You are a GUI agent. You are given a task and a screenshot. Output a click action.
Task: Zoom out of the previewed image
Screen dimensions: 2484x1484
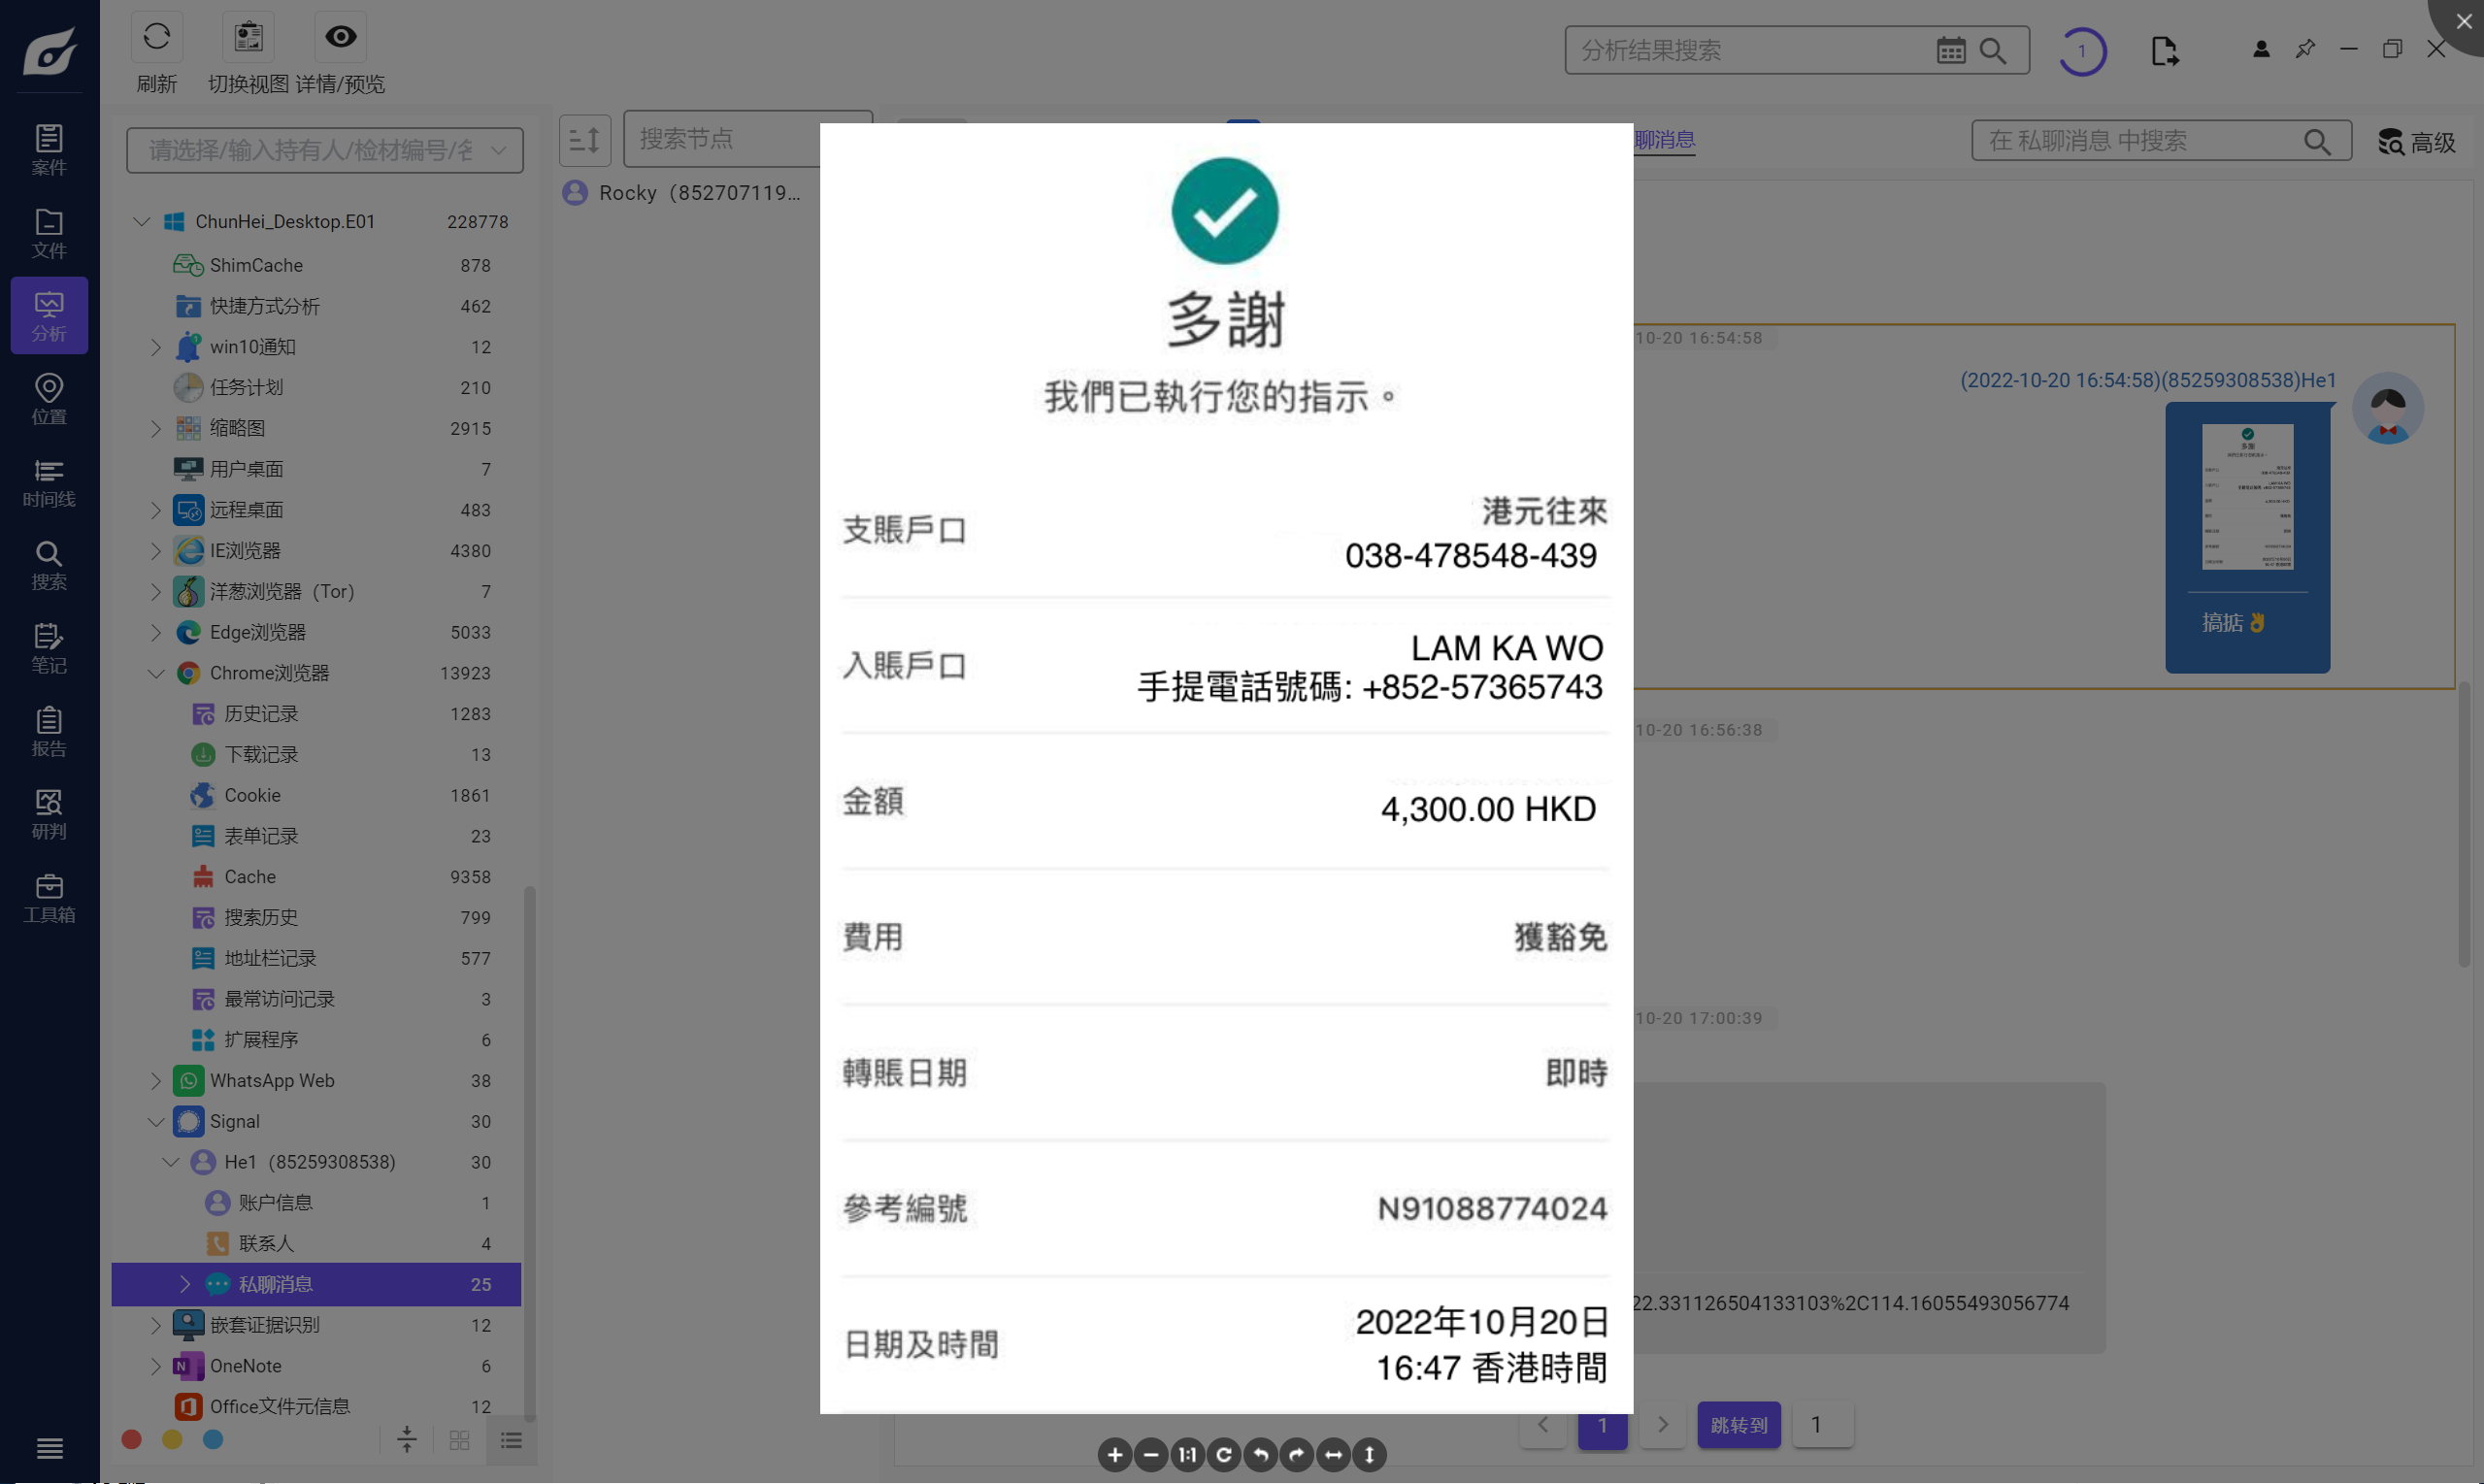tap(1151, 1455)
